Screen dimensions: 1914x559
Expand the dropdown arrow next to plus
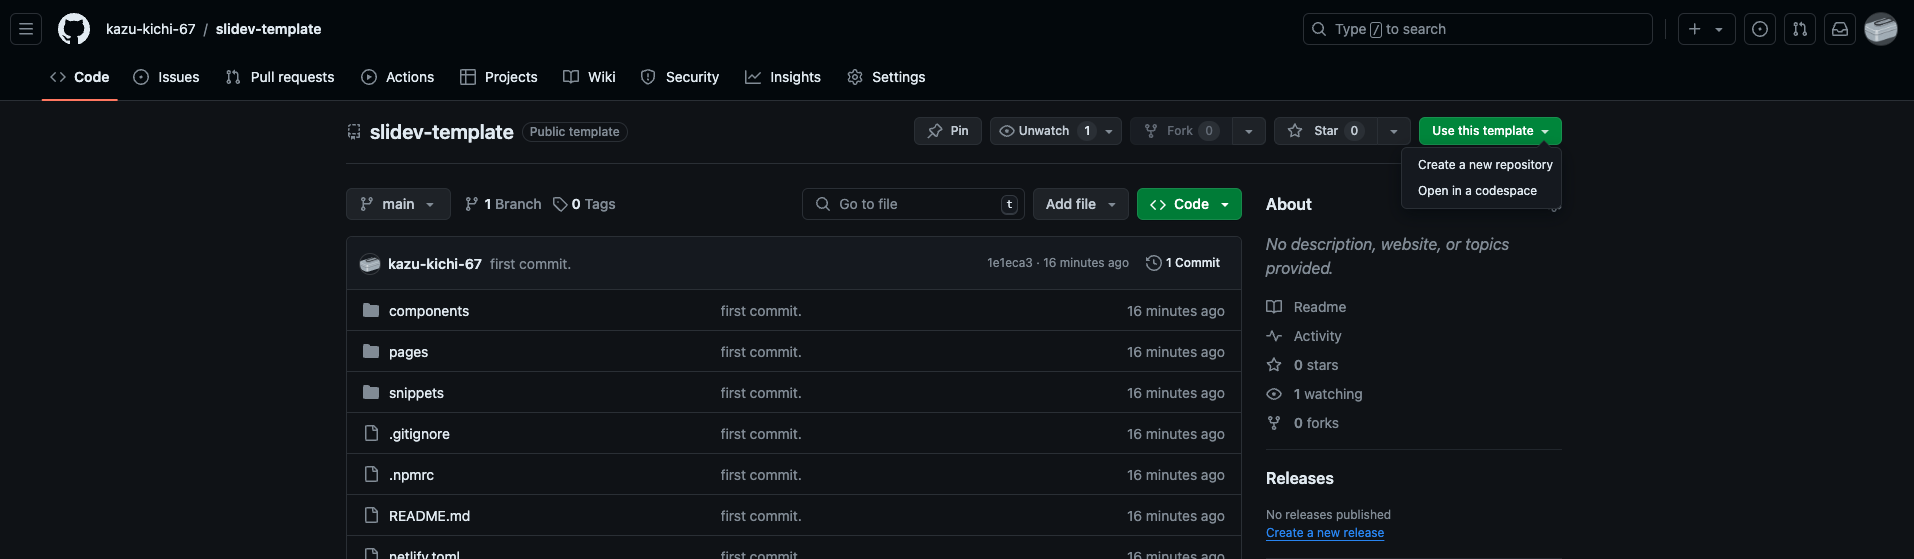1719,29
